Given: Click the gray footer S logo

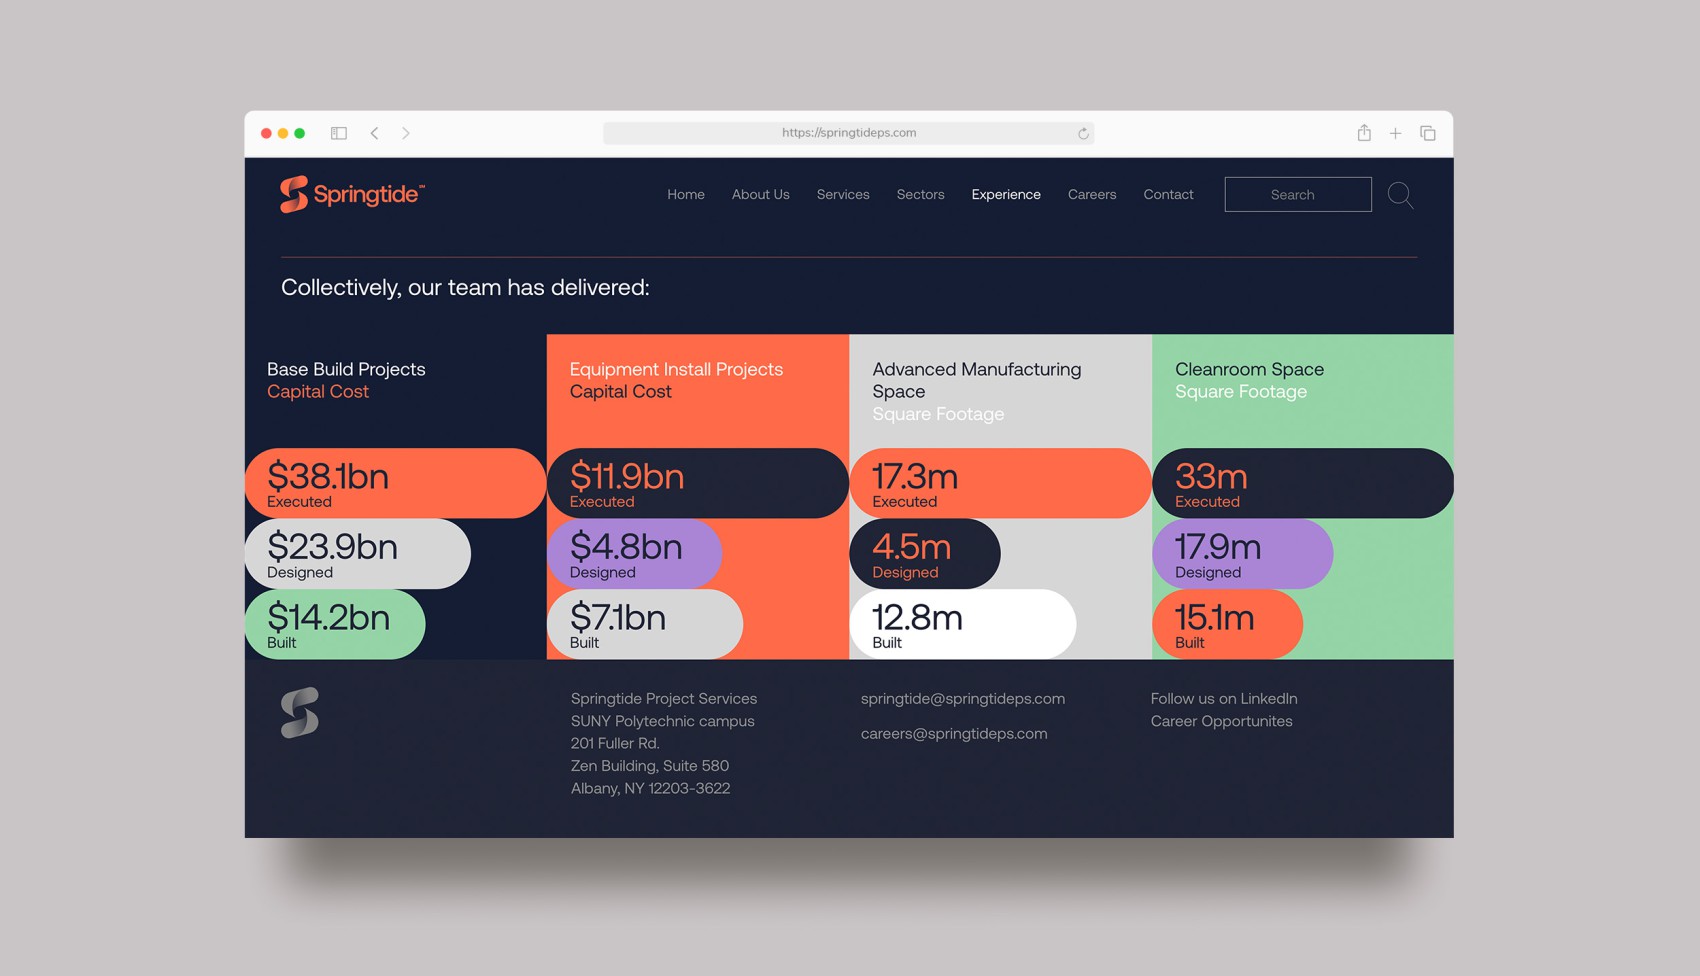Looking at the screenshot, I should (300, 713).
